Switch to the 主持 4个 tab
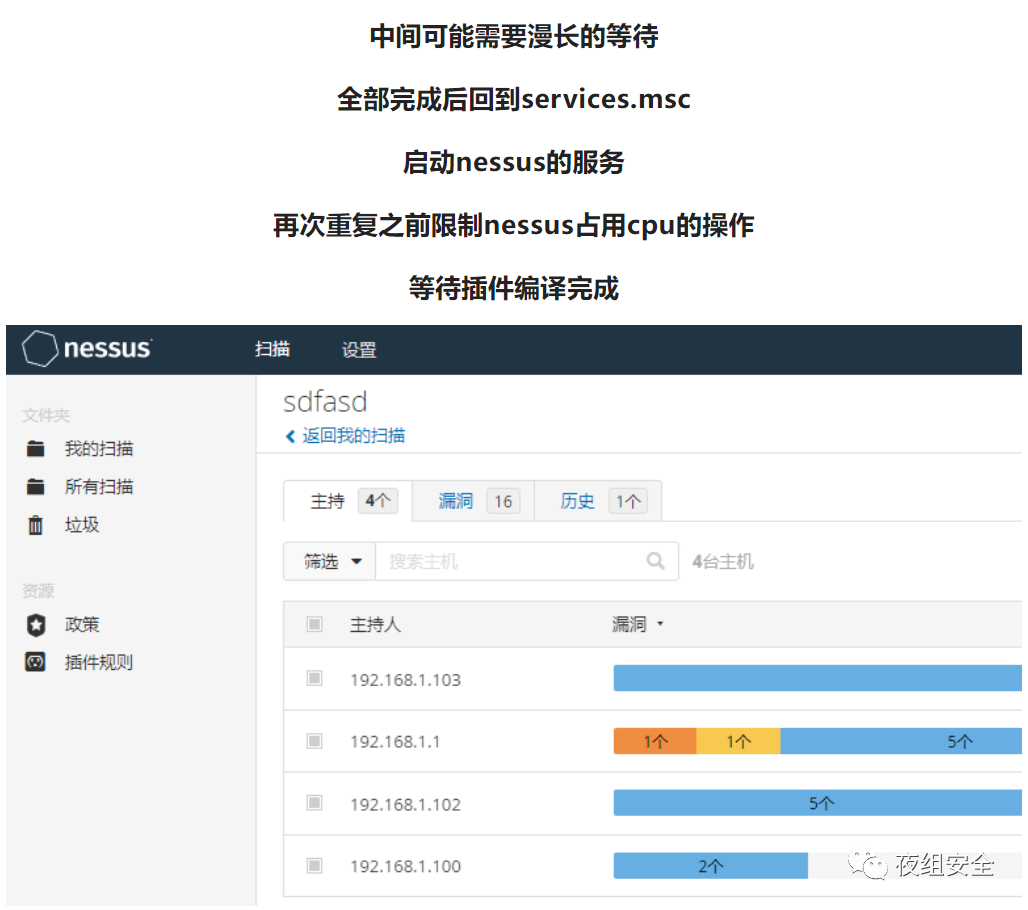Viewport: 1028px width, 910px height. point(348,501)
